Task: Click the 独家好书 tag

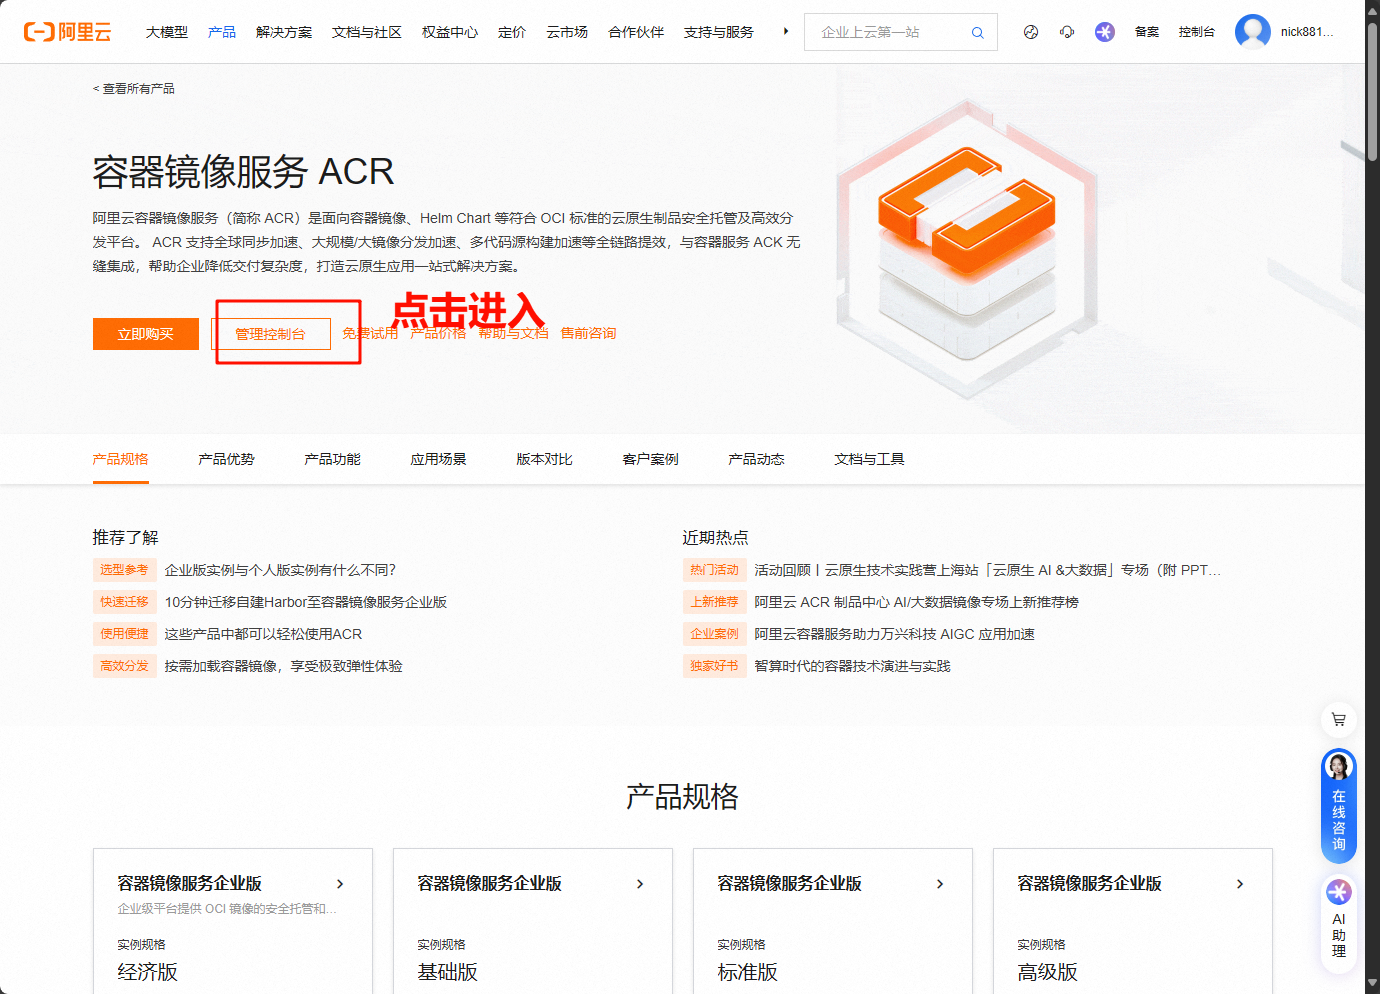Action: [715, 666]
